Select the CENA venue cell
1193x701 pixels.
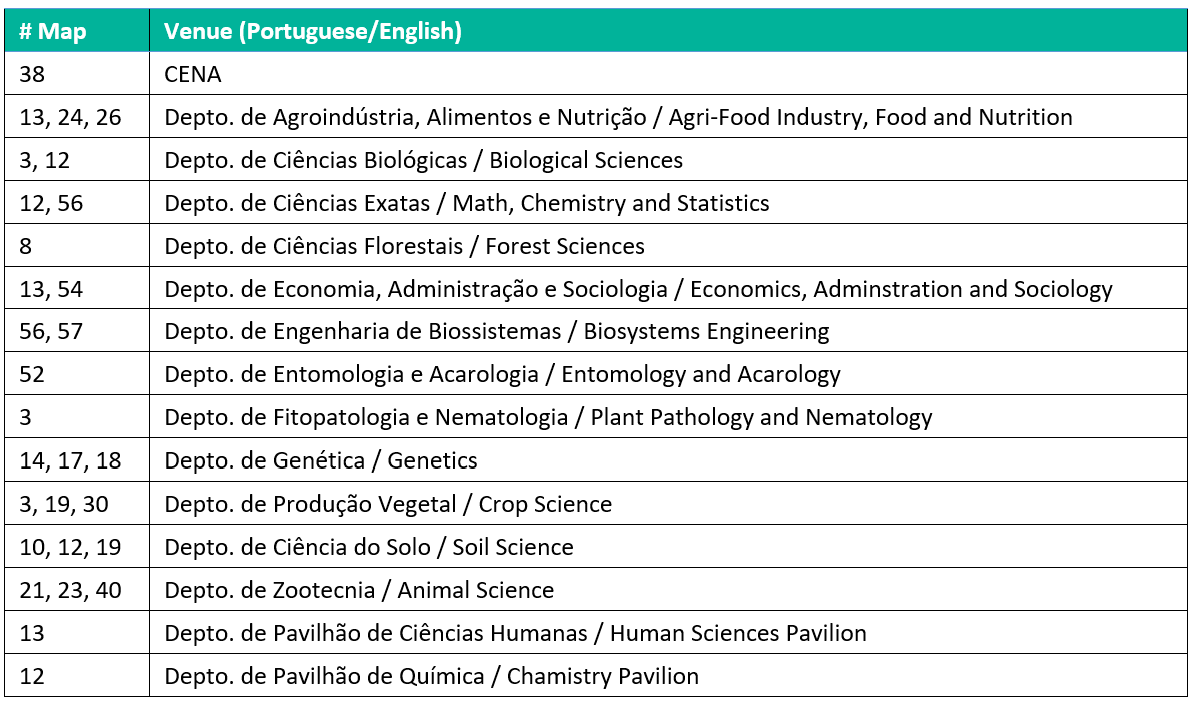[x=193, y=75]
